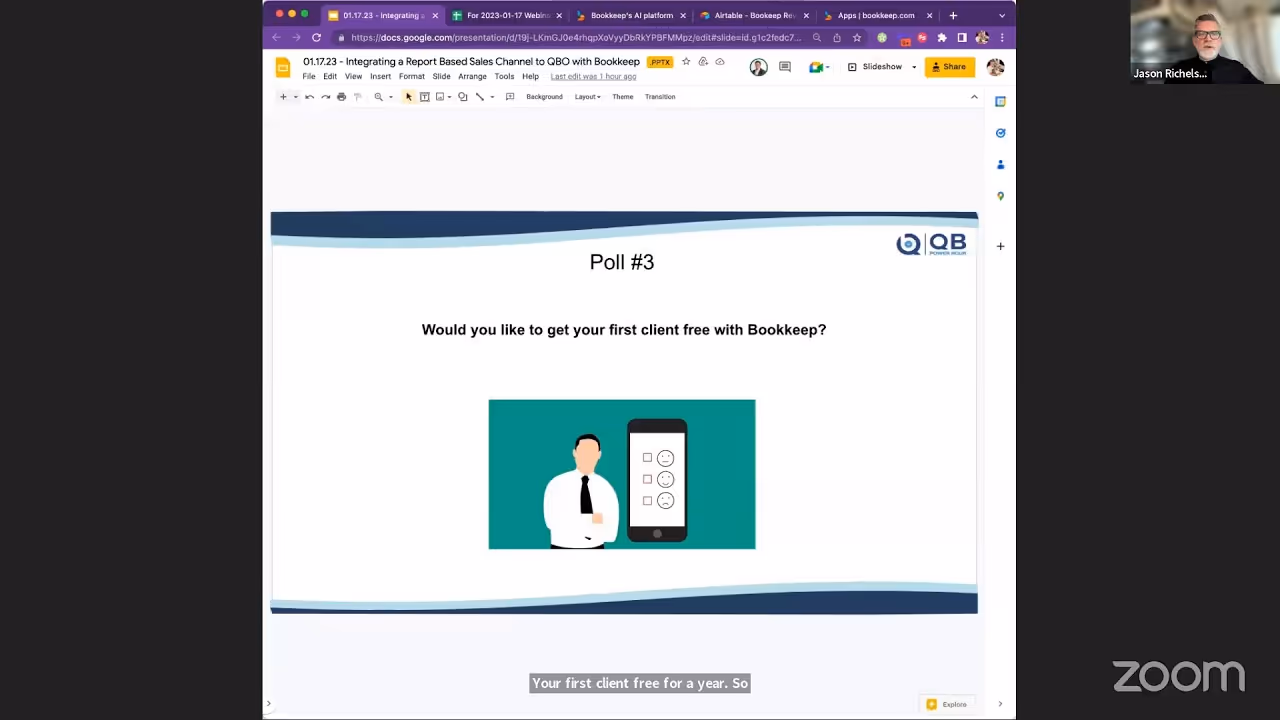This screenshot has height=720, width=1280.
Task: Click the Transition button
Action: [x=660, y=97]
